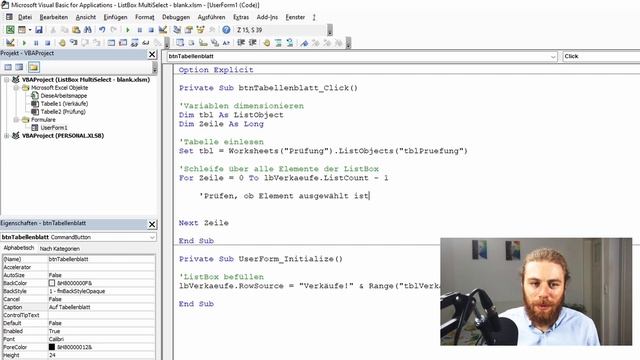Open Visual Basic Help question mark
The width and height of the screenshot is (640, 360).
226,30
